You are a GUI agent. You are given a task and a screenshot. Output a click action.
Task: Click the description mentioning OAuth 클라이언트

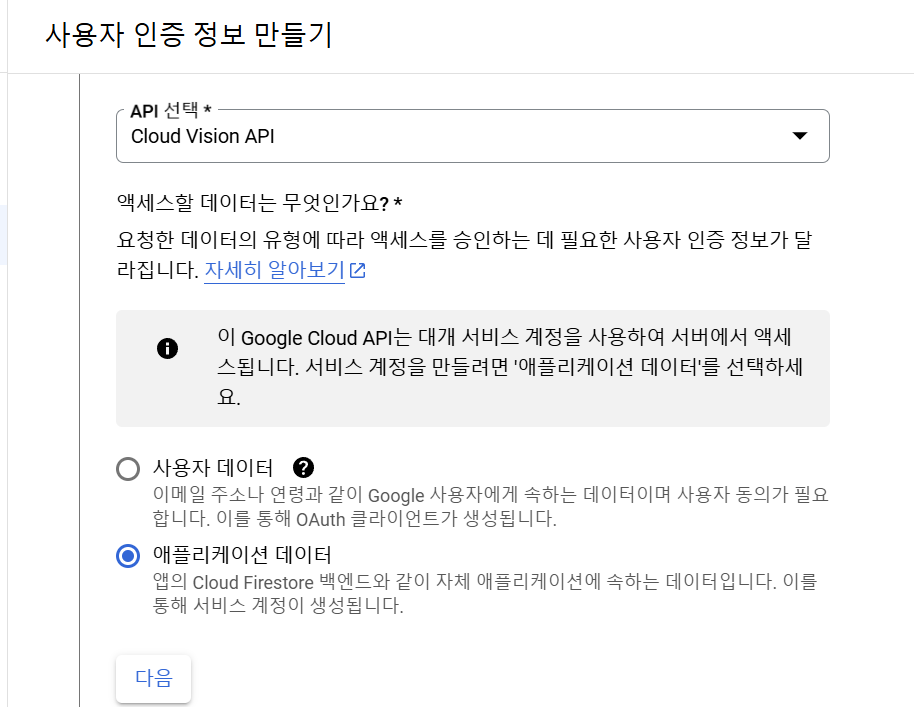(x=490, y=506)
